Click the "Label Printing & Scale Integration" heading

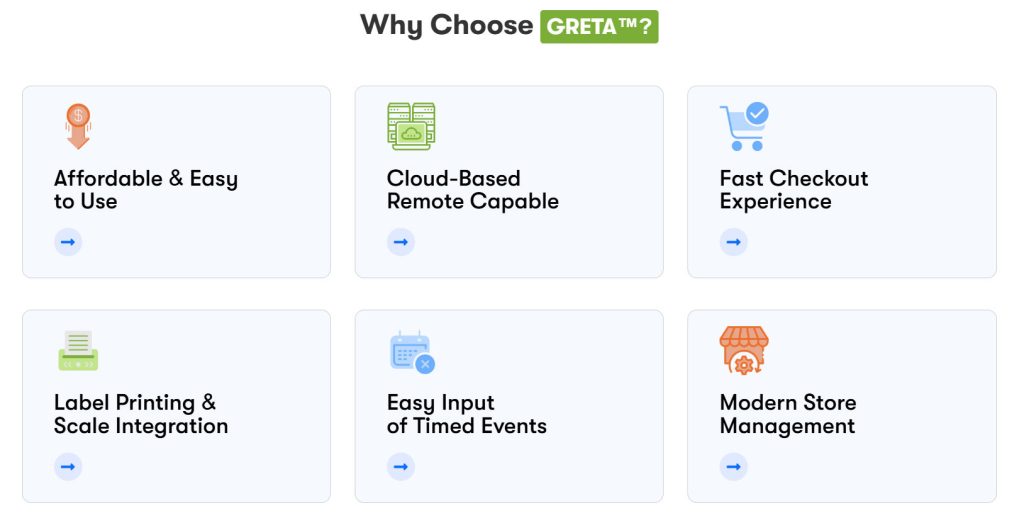[141, 414]
